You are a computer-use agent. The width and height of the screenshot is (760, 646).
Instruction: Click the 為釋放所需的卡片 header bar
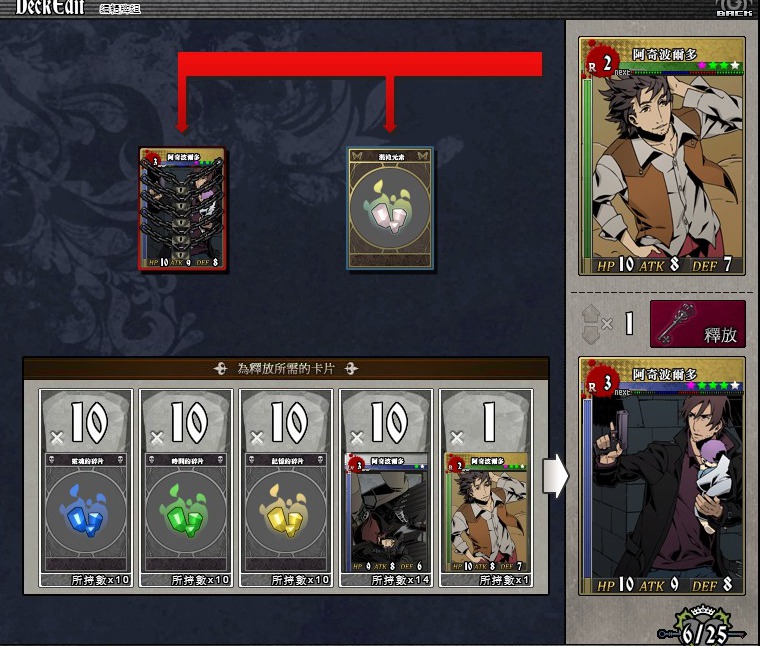286,369
